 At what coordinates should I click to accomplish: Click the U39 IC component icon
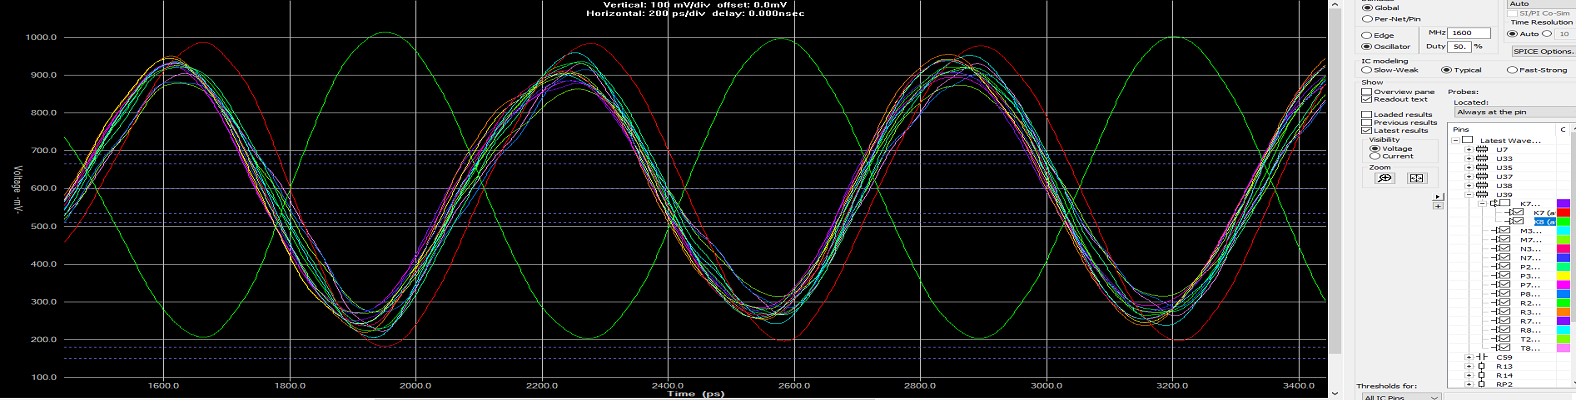1482,195
